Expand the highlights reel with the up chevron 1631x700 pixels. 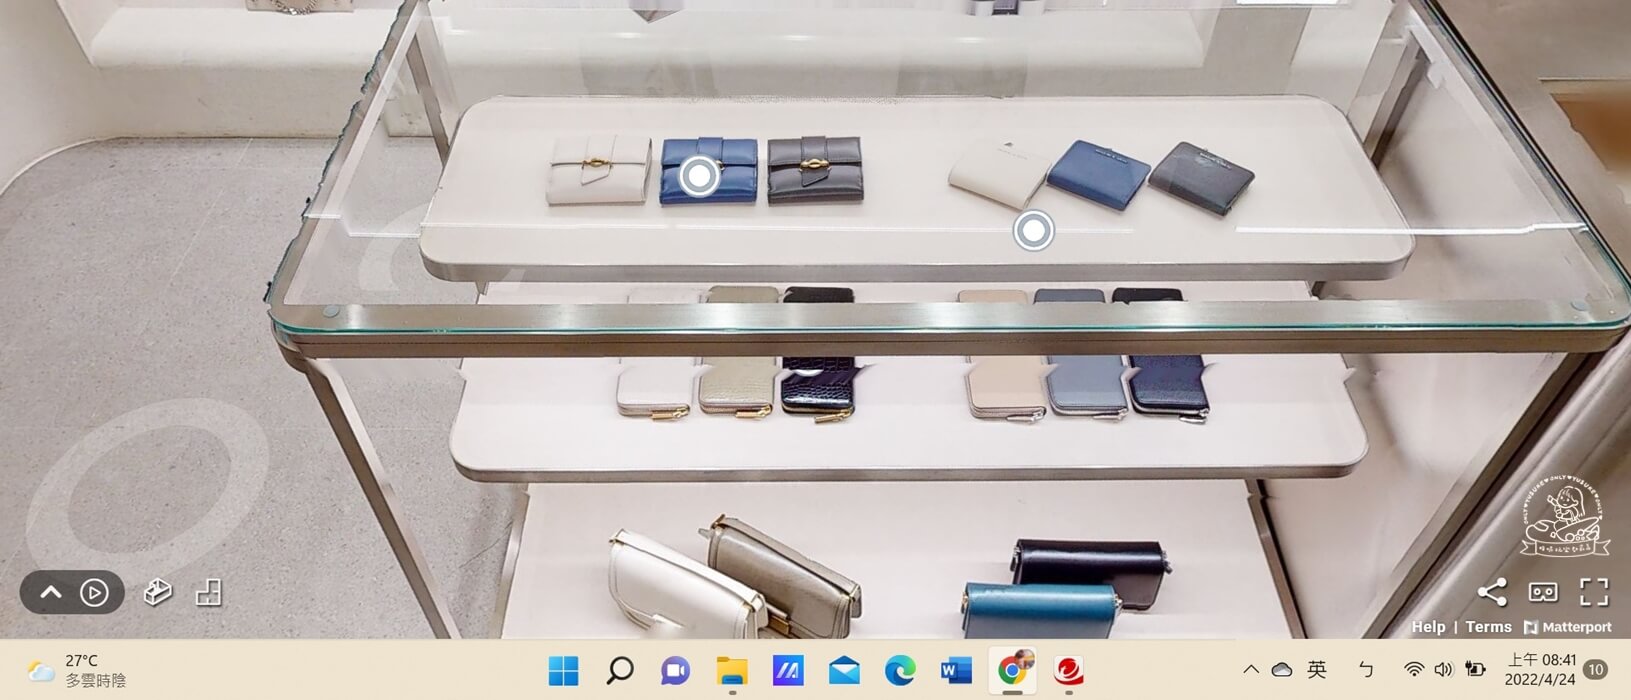(51, 592)
